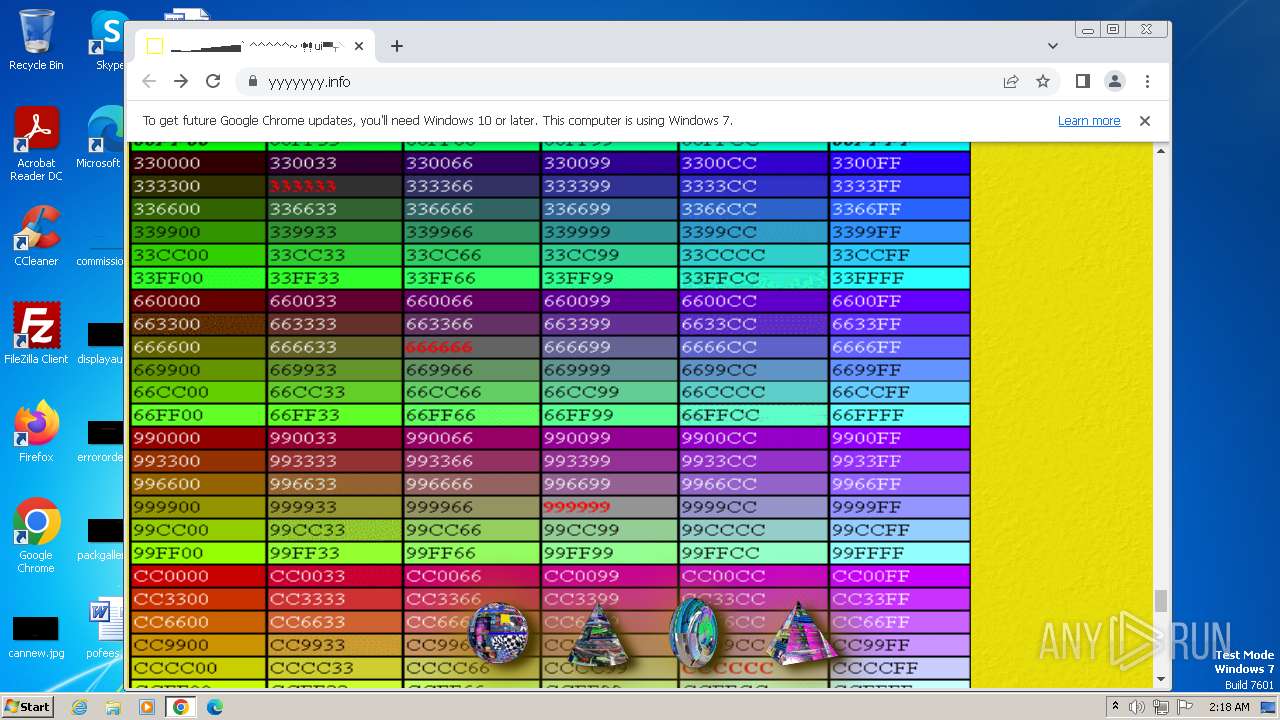Viewport: 1280px width, 720px height.
Task: Select the 330000 color cell
Action: [x=198, y=163]
